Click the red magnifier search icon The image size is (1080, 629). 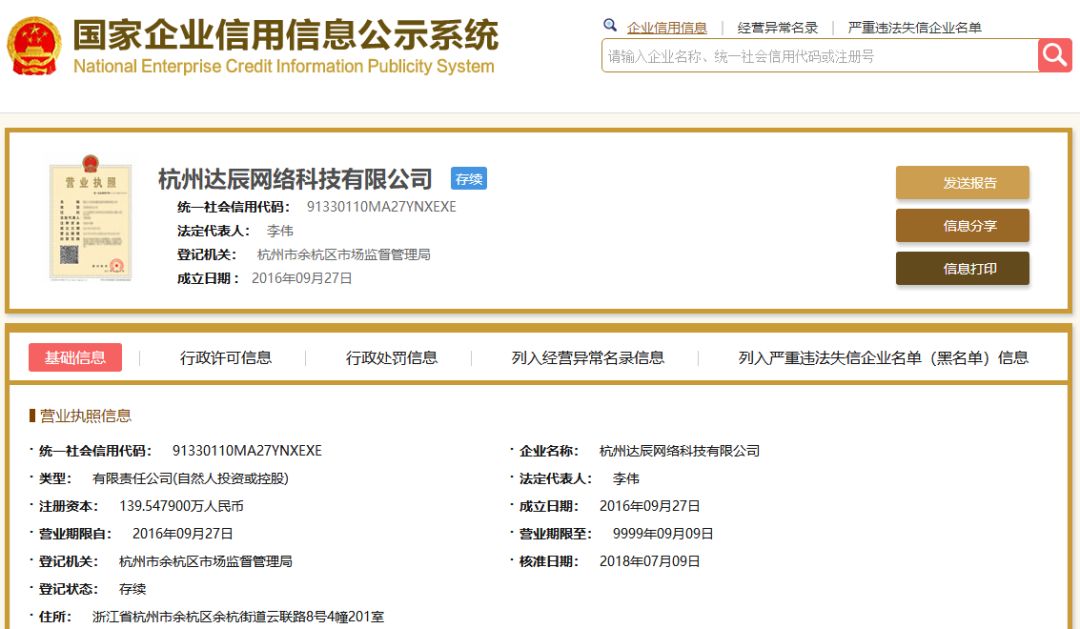coord(1054,55)
